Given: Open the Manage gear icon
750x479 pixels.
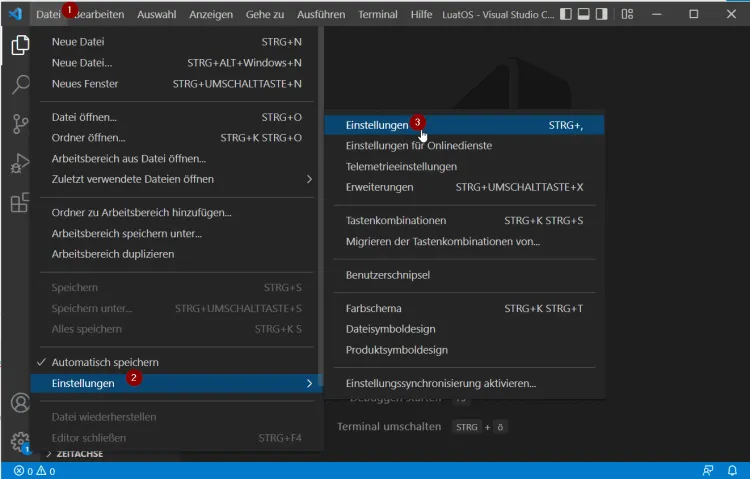Looking at the screenshot, I should 20,442.
